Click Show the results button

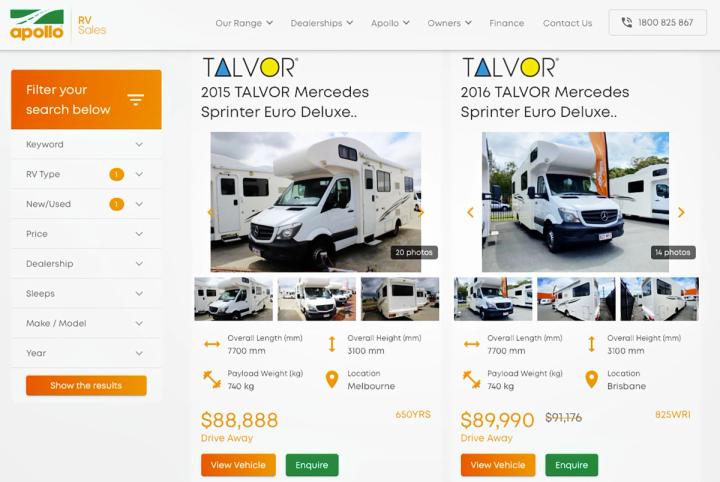point(86,386)
